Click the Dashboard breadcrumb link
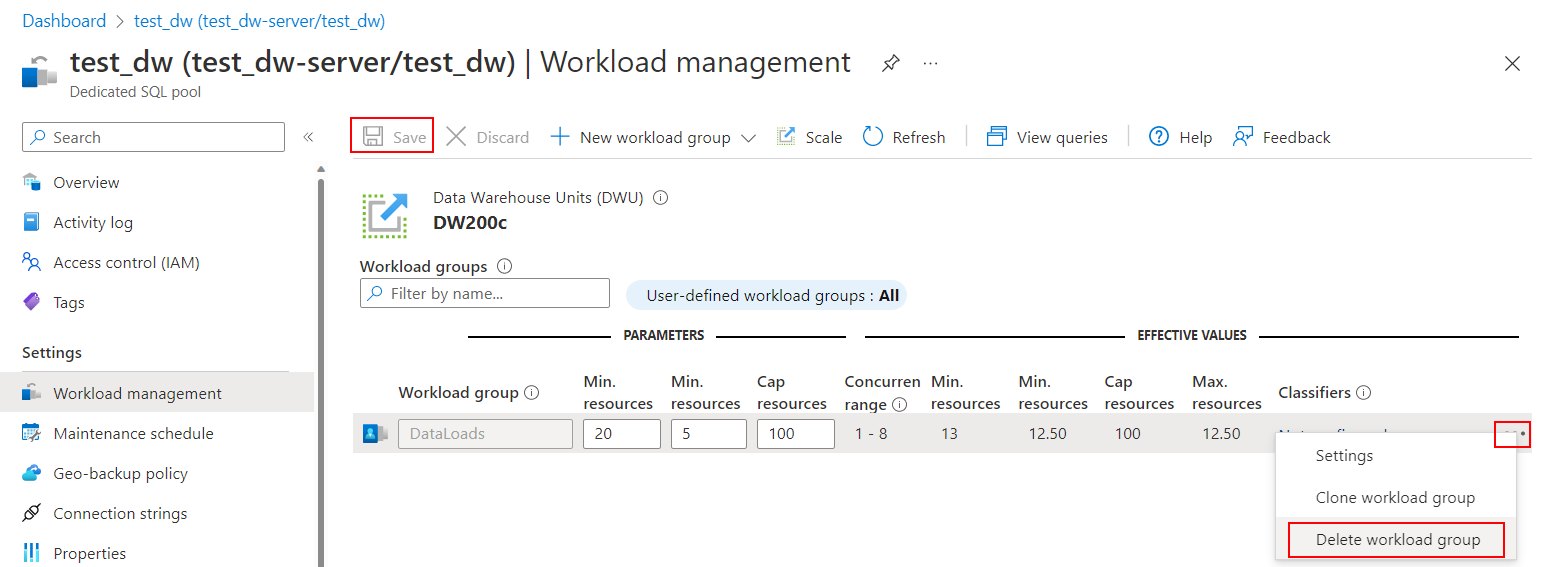 click(x=64, y=21)
